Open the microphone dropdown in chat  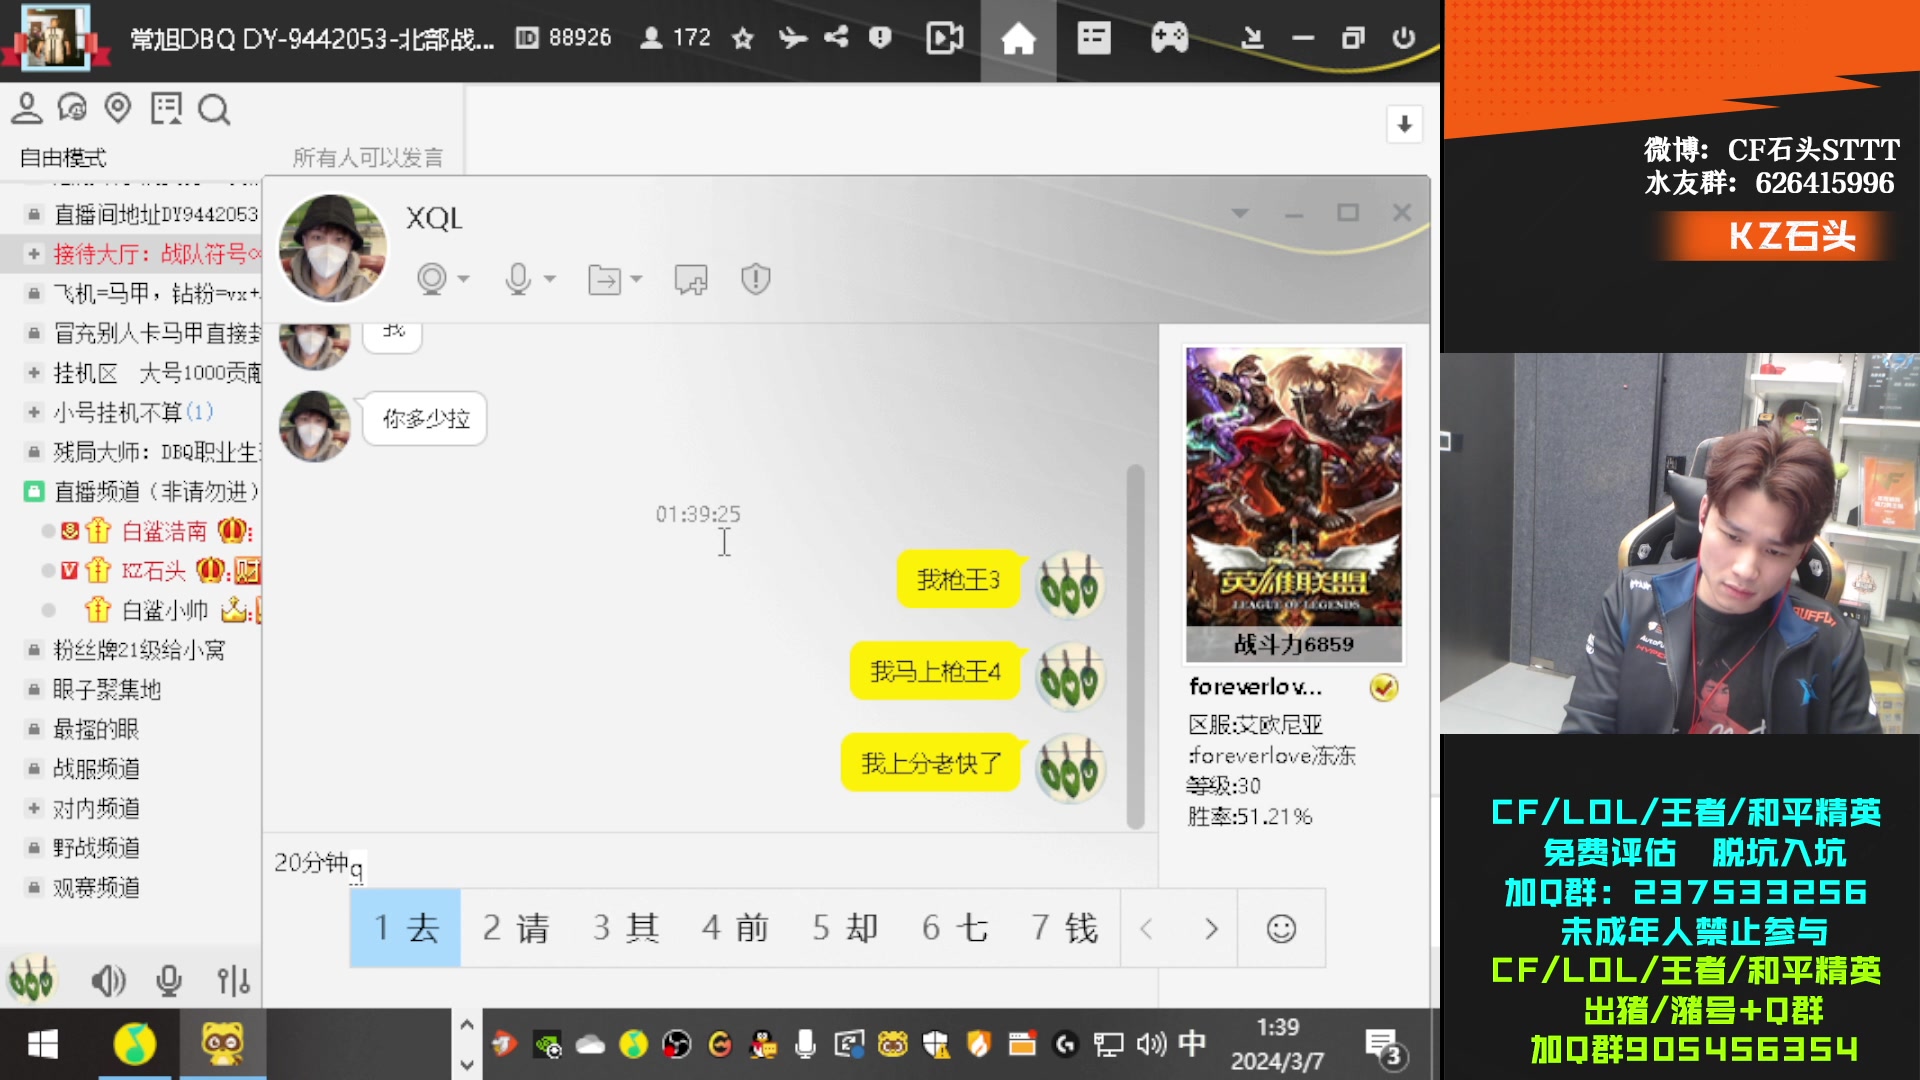pos(550,279)
